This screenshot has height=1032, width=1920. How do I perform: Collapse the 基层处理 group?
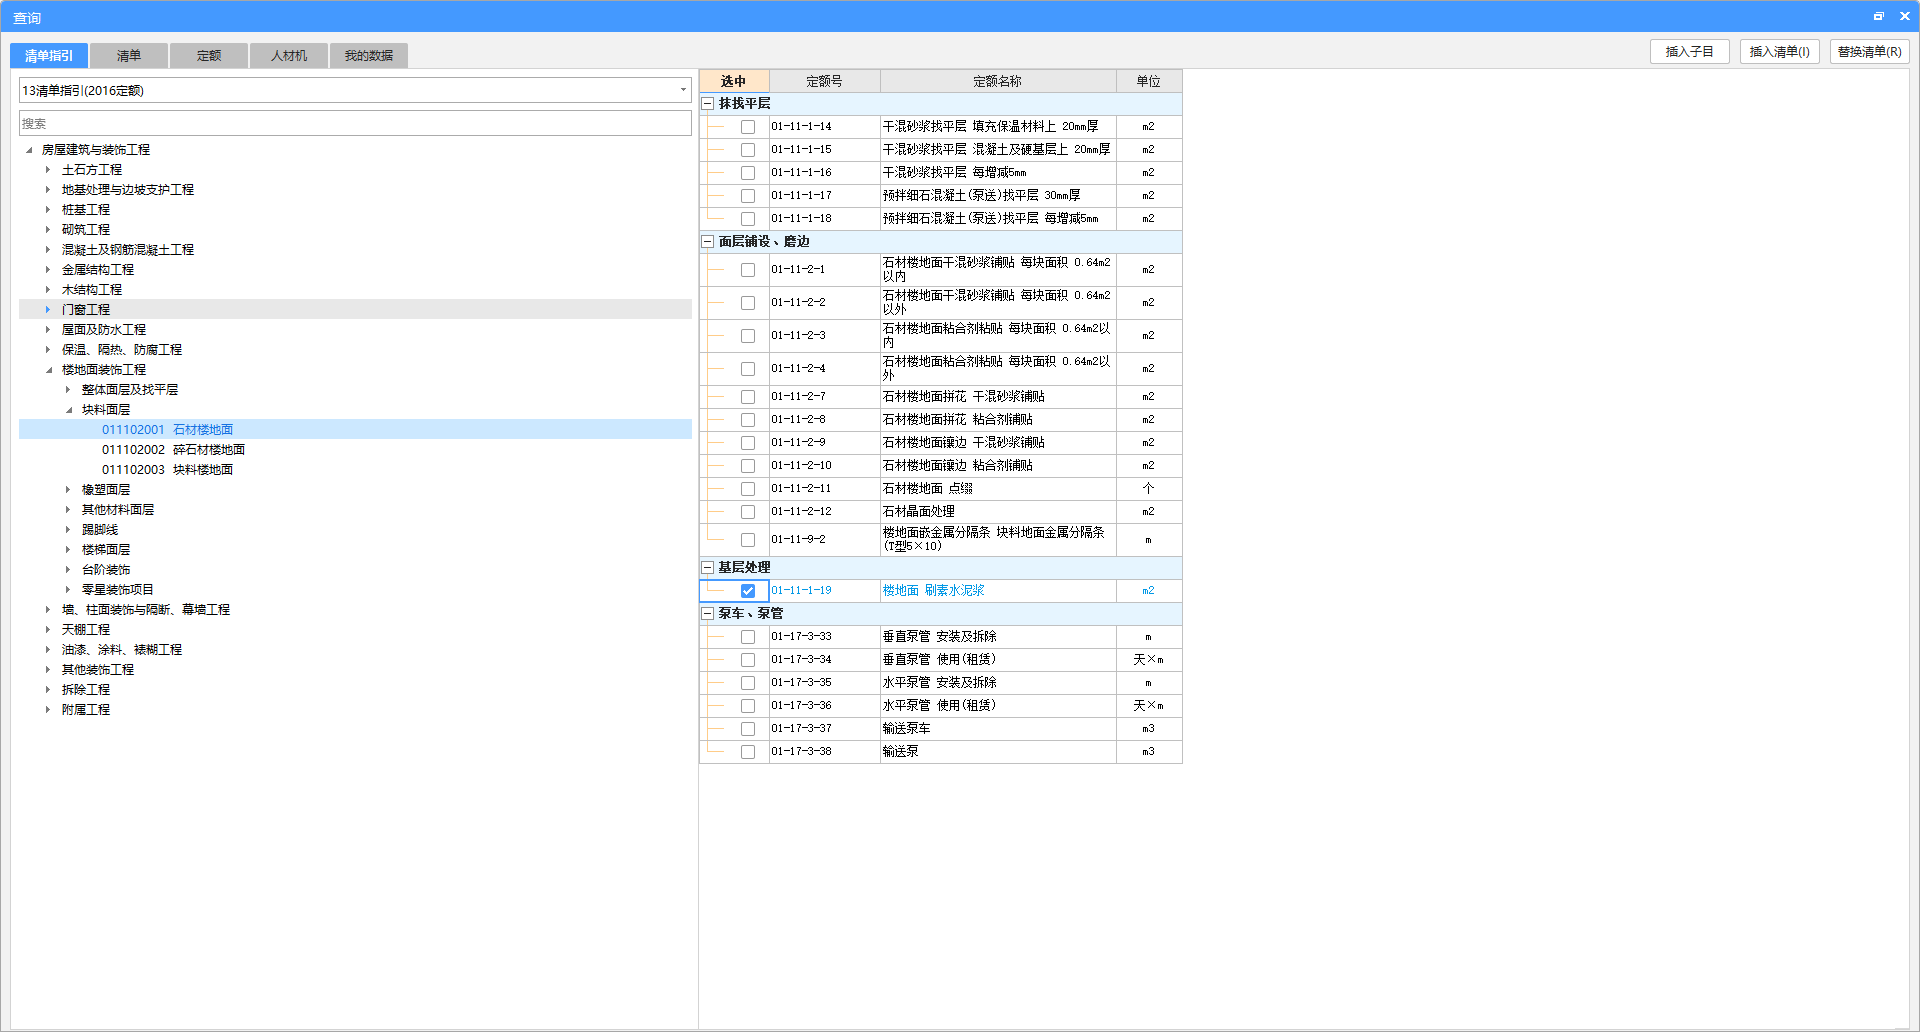click(708, 567)
